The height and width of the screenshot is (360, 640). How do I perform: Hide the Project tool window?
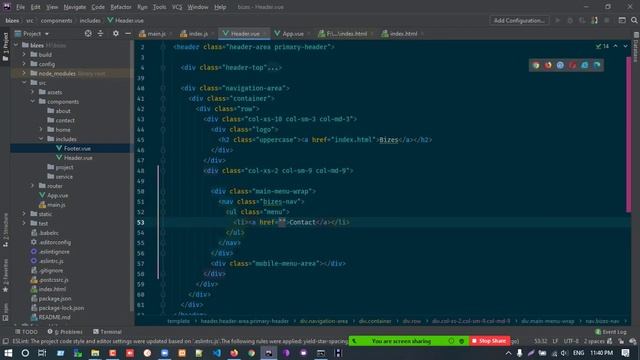[128, 33]
